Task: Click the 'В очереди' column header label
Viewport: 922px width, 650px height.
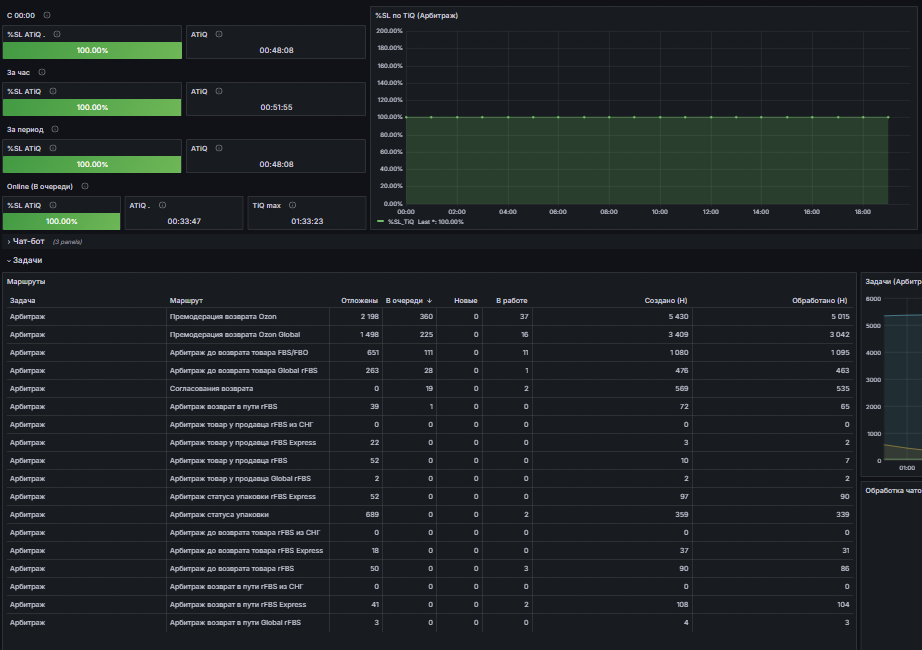Action: (x=404, y=301)
